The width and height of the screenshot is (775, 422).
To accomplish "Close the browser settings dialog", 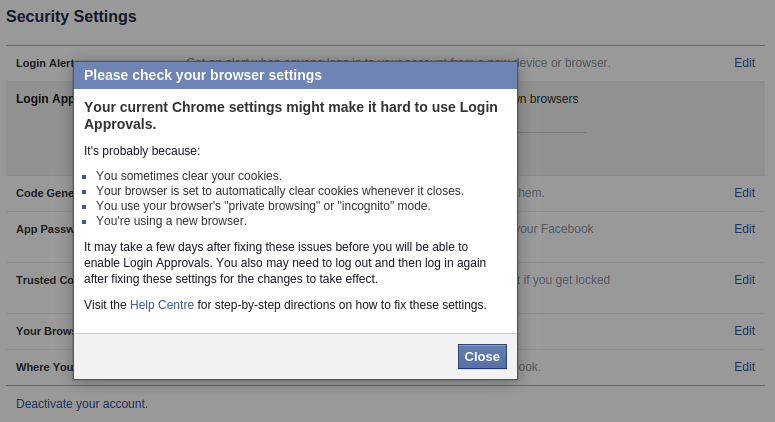I will click(482, 357).
